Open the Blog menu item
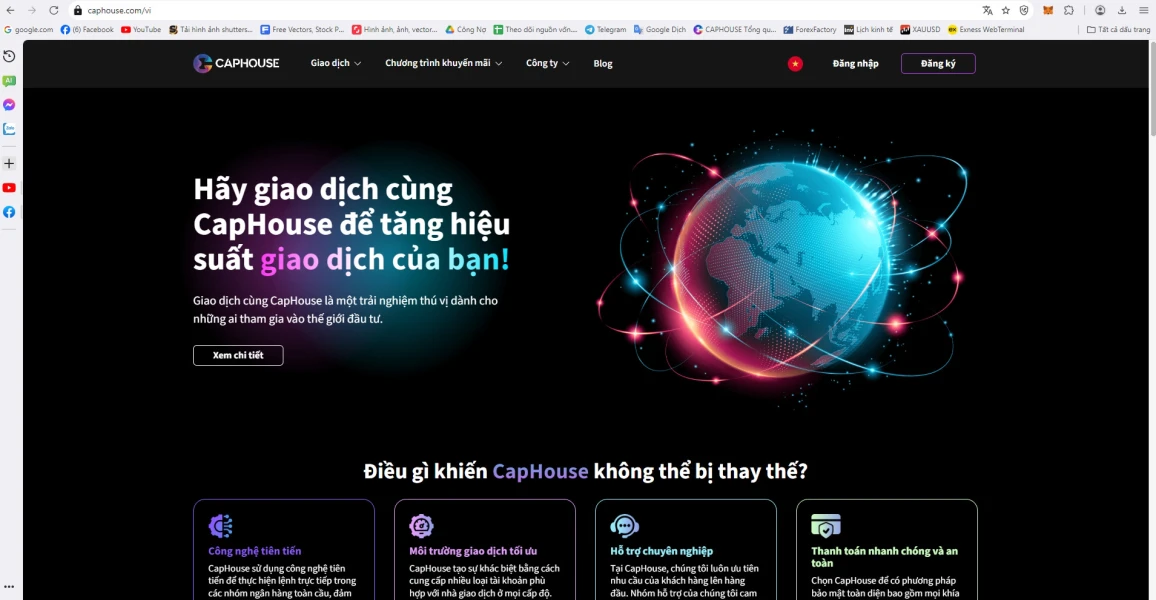This screenshot has height=600, width=1156. coord(603,63)
